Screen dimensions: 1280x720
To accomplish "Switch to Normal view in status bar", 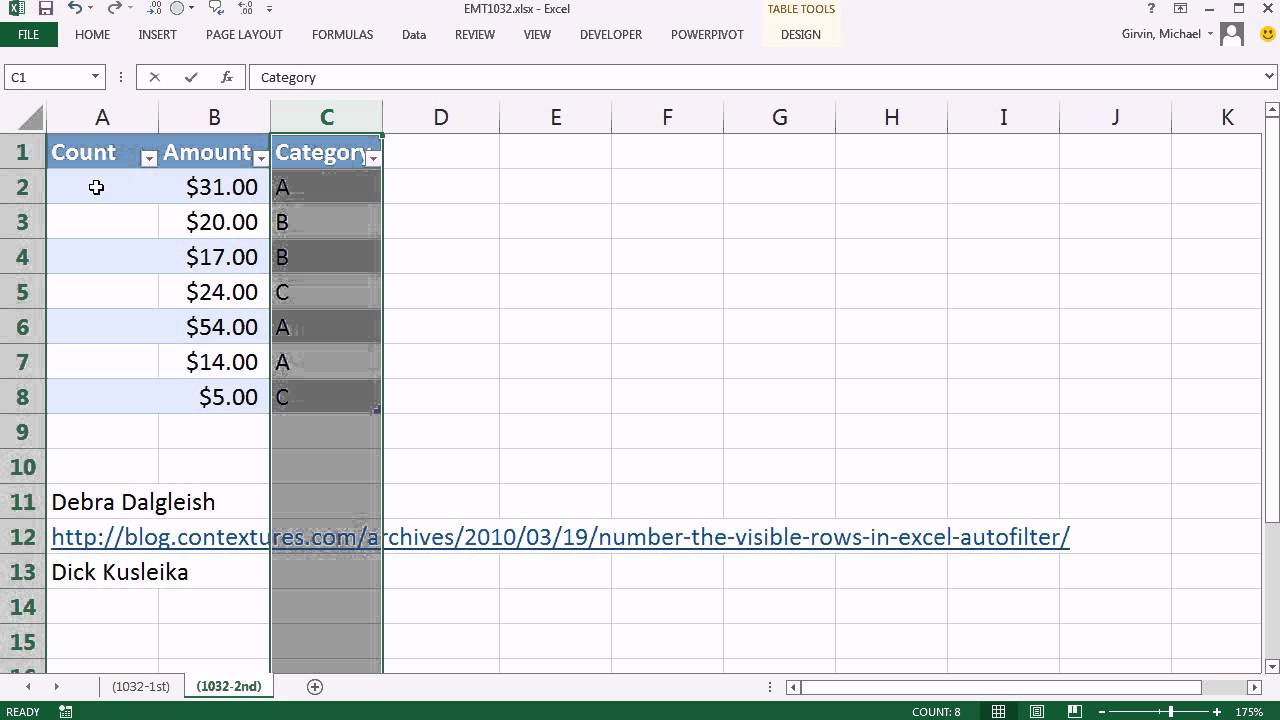I will pyautogui.click(x=998, y=712).
